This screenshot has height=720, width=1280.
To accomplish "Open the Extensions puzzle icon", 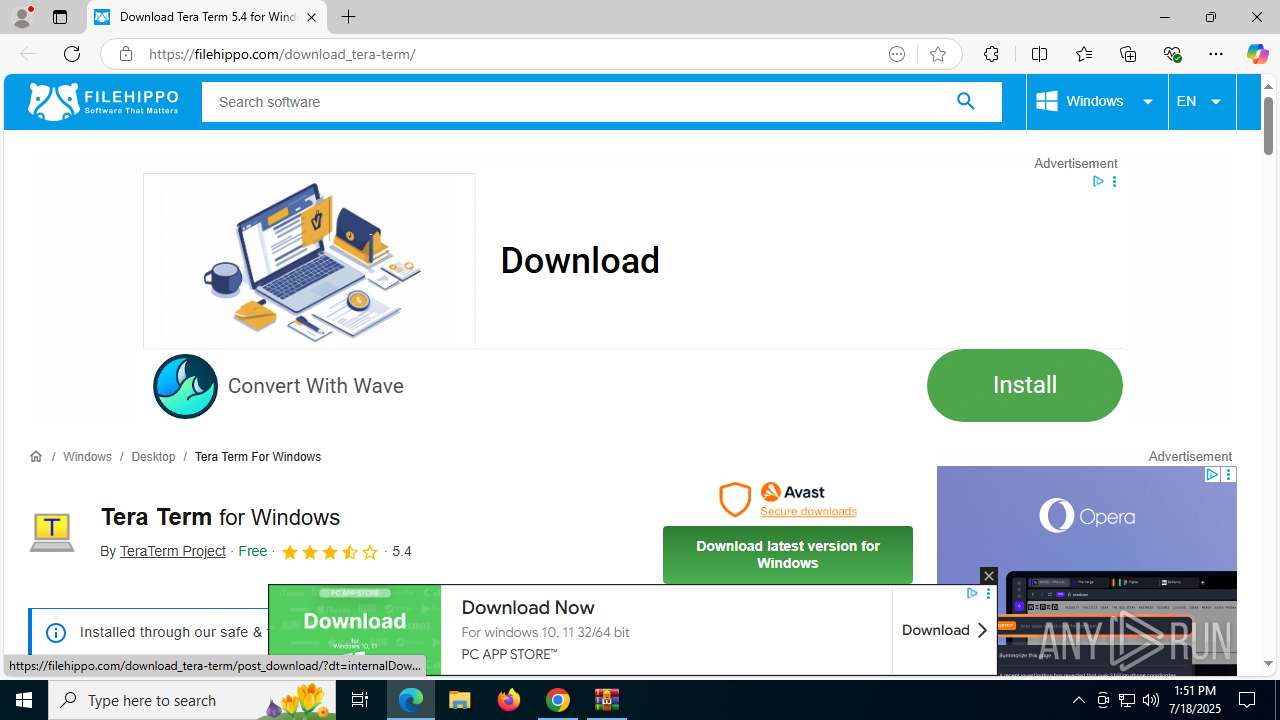I will [x=991, y=54].
